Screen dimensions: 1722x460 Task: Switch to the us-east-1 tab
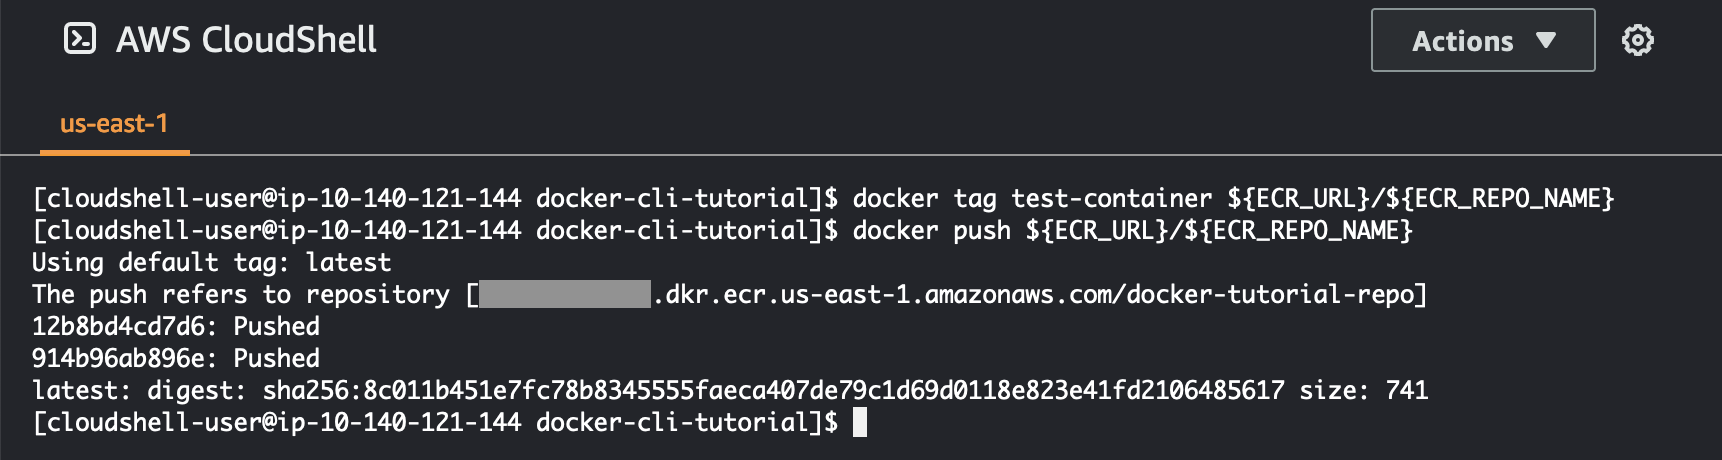coord(114,124)
